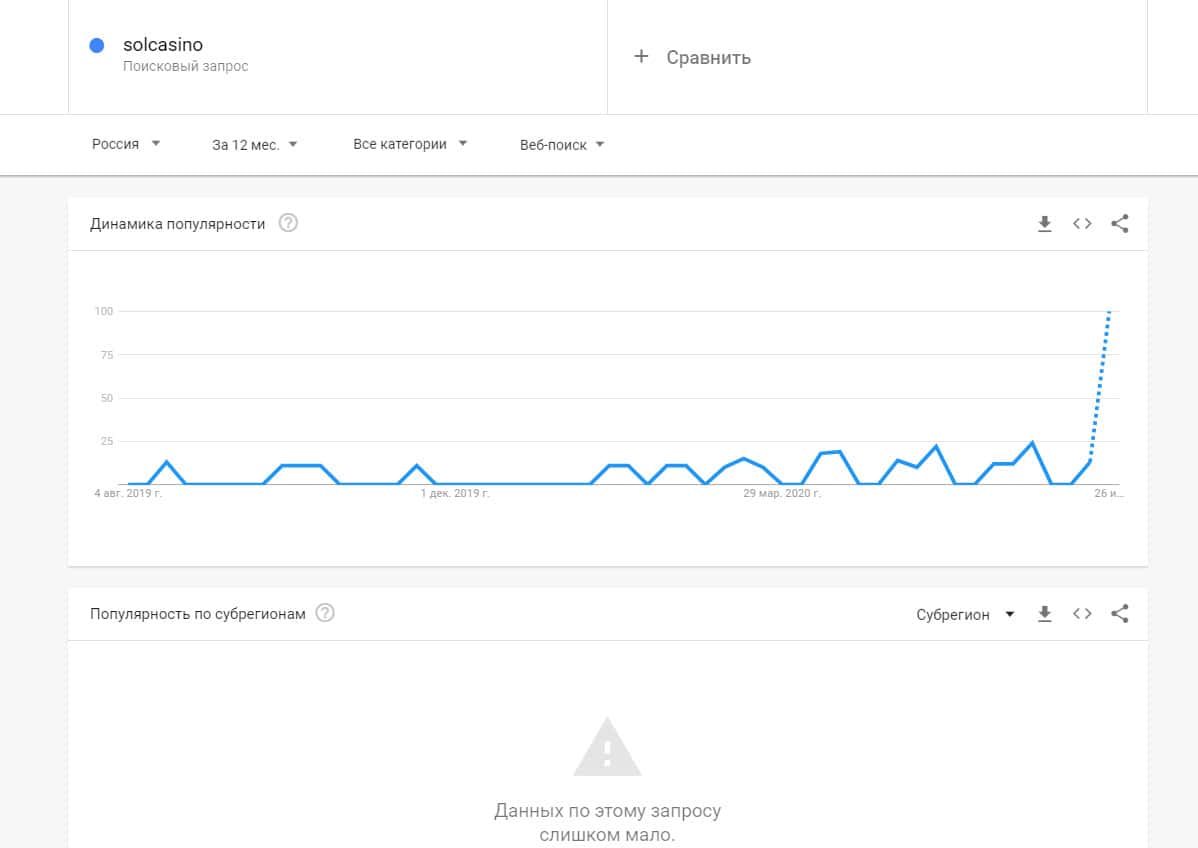Open help for Популярность по субрегионам
This screenshot has height=848, width=1198.
click(x=325, y=613)
